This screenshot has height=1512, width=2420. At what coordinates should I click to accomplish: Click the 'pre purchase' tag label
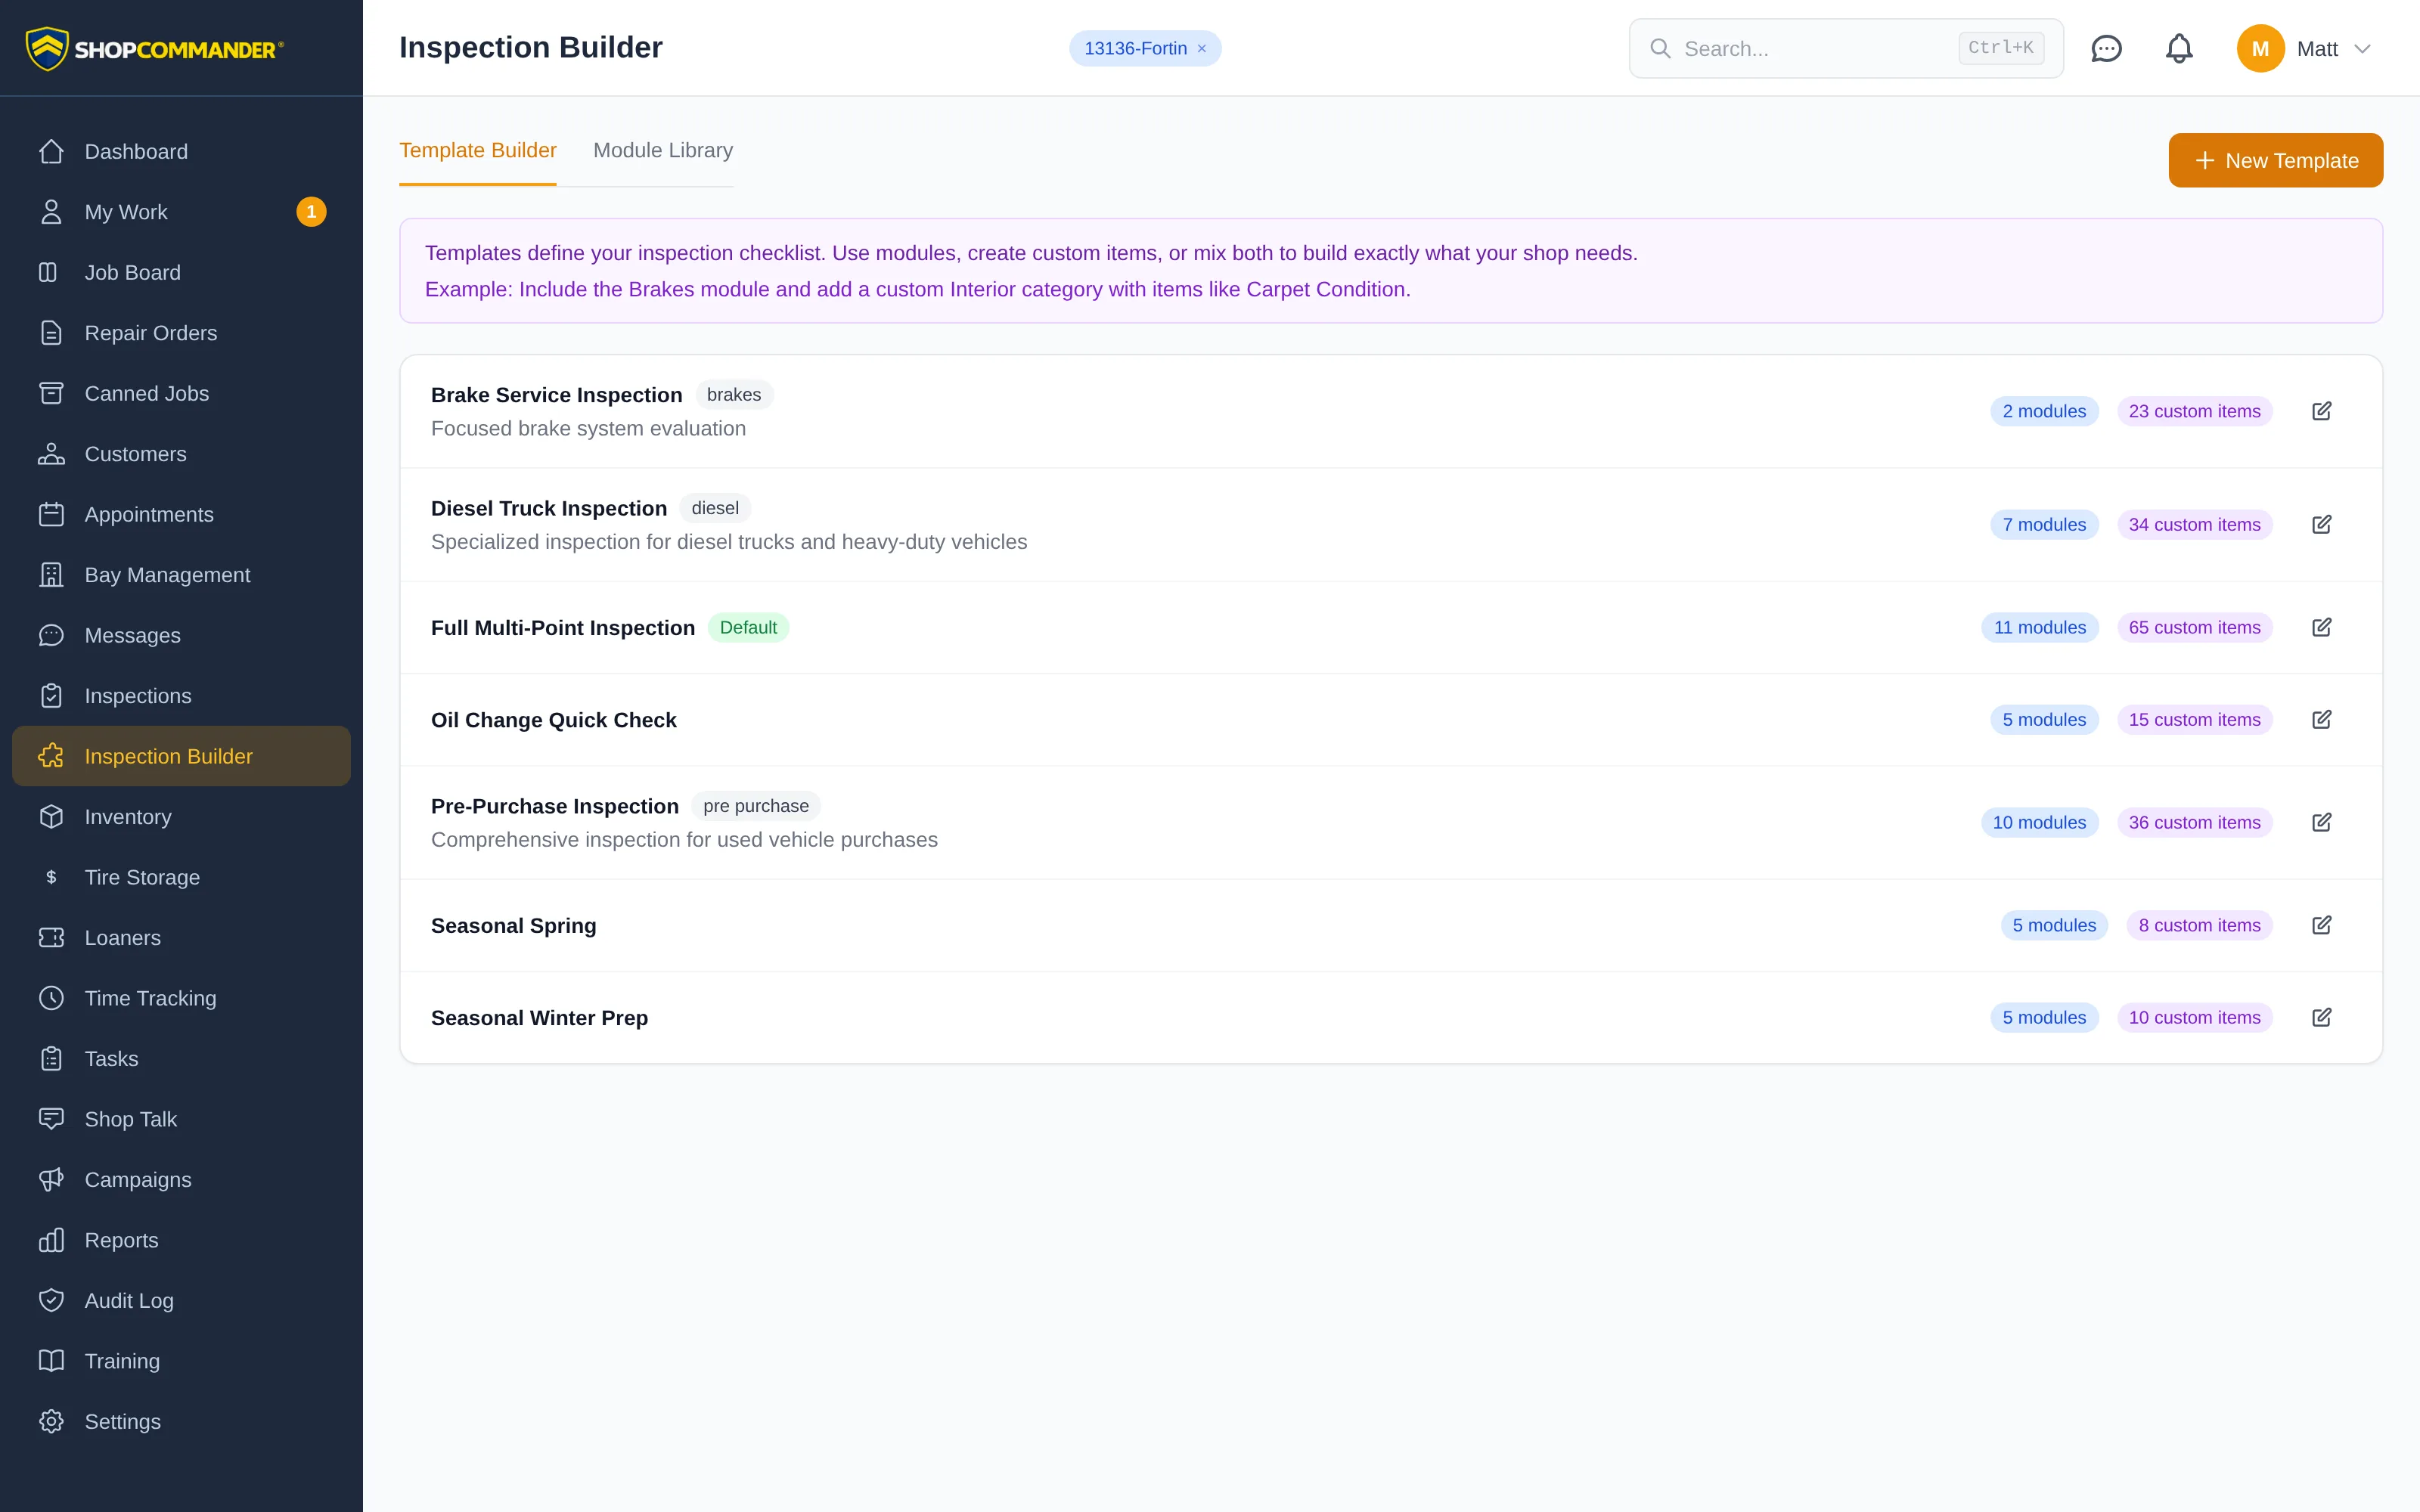(x=755, y=806)
